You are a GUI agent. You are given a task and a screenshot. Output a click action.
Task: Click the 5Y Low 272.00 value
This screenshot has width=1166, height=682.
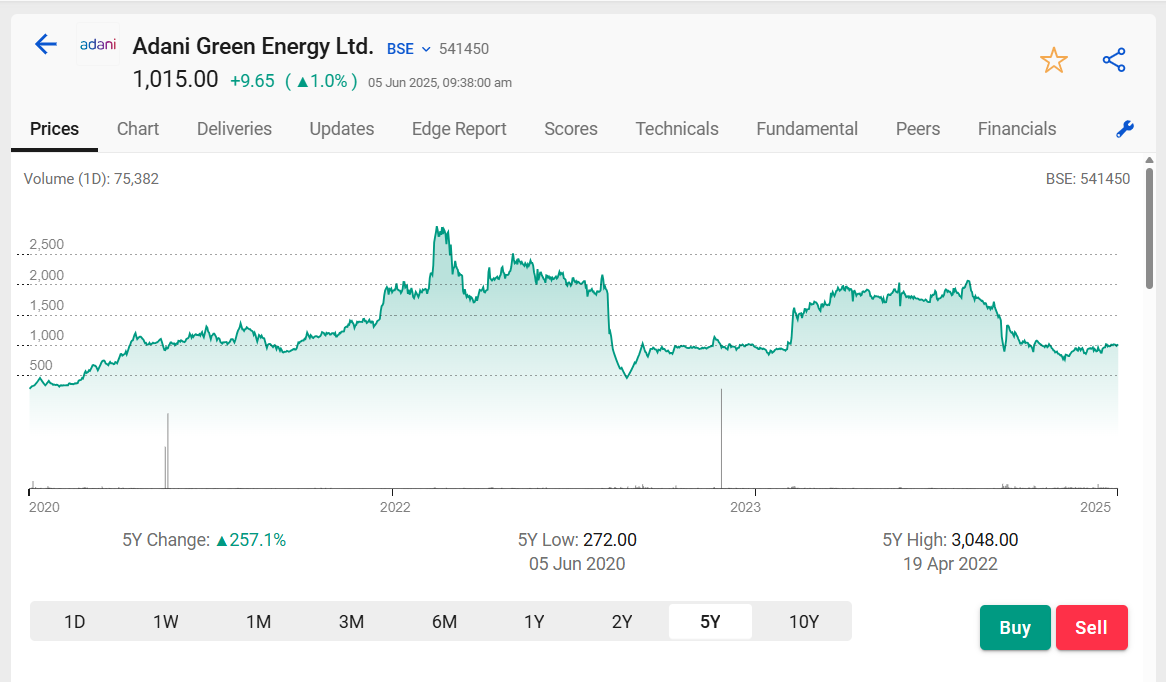(x=610, y=540)
